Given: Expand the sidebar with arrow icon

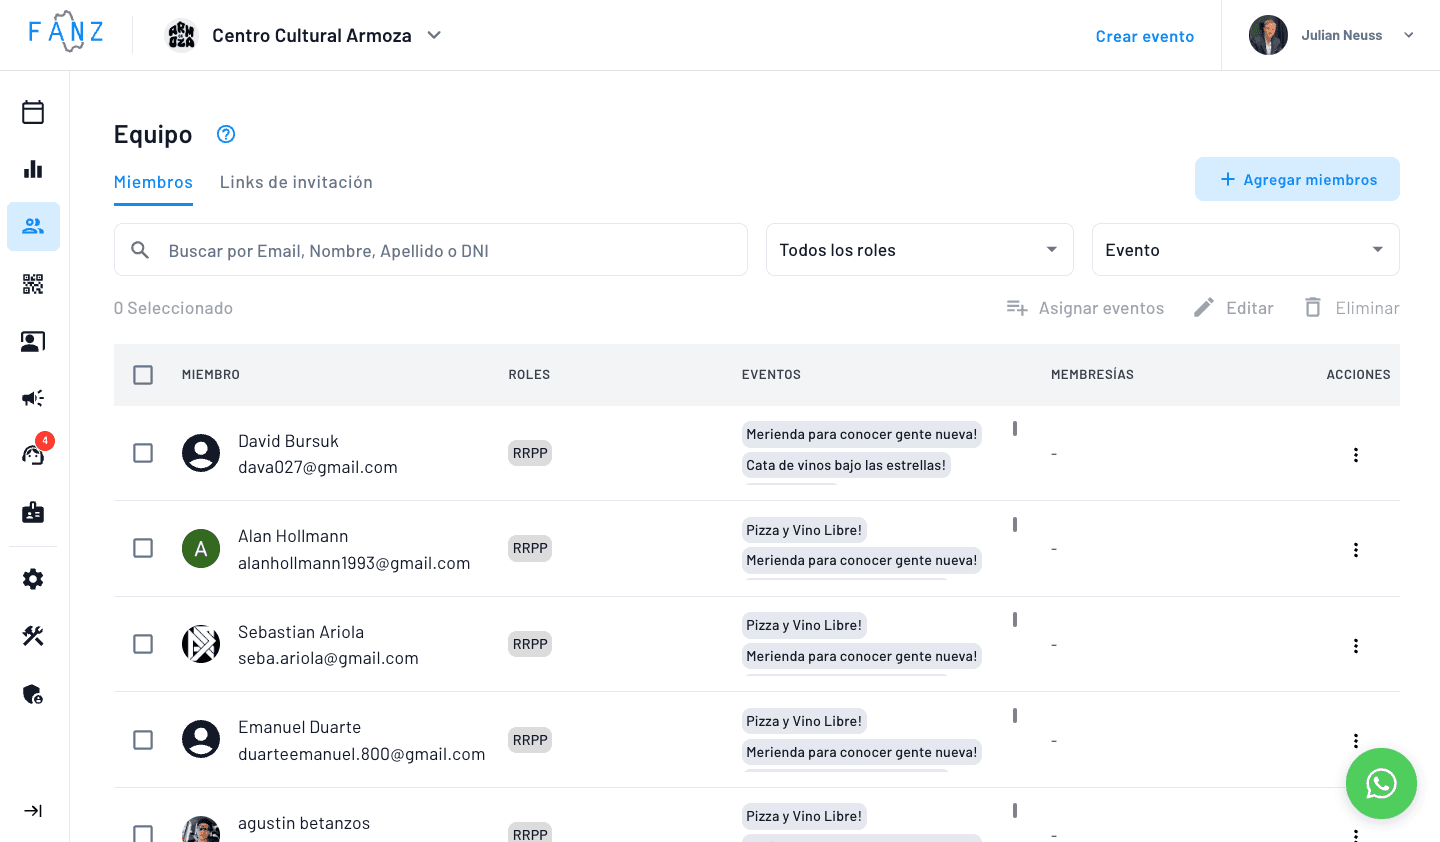Looking at the screenshot, I should click(x=33, y=811).
